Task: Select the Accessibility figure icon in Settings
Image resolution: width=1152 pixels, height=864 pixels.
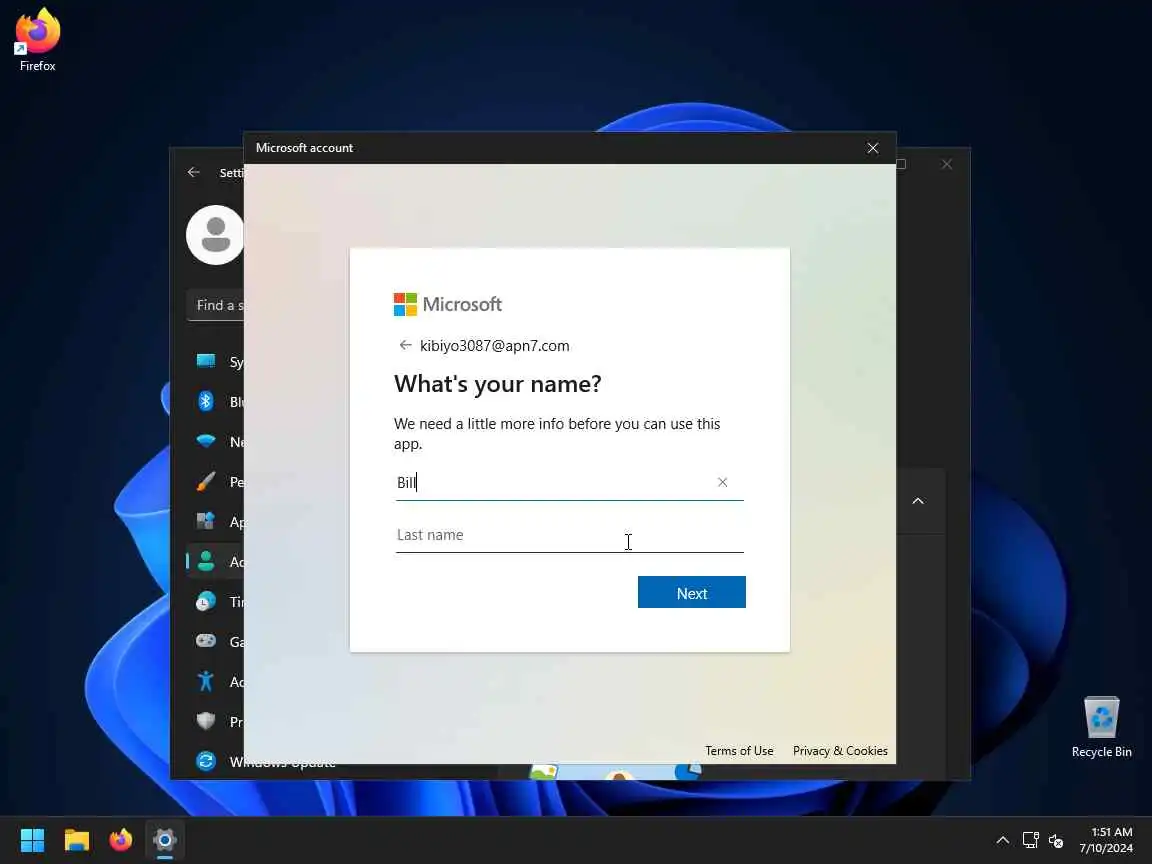Action: click(206, 681)
